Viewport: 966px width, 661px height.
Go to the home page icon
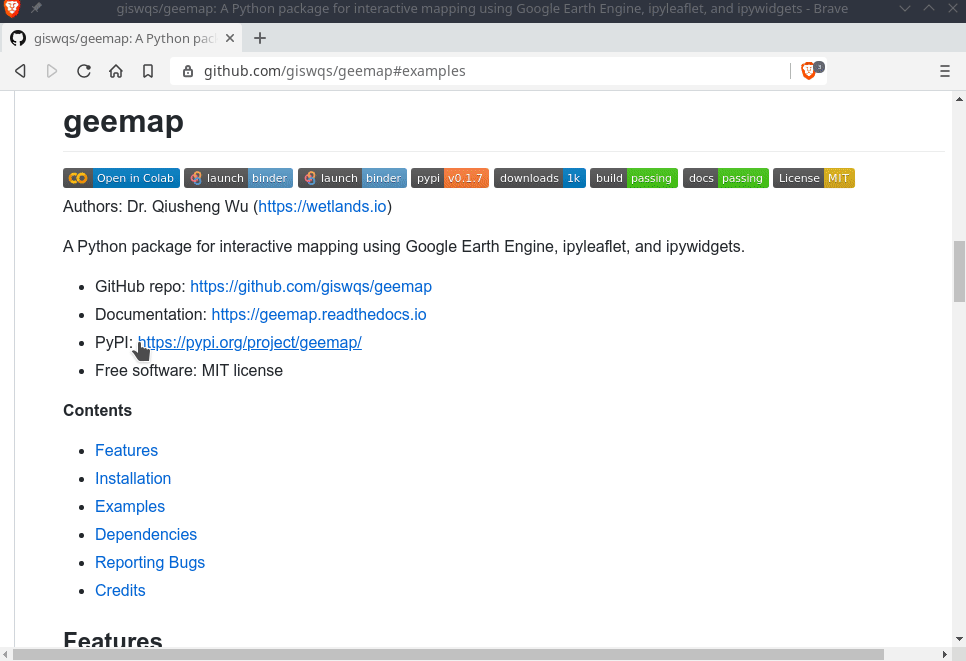116,71
